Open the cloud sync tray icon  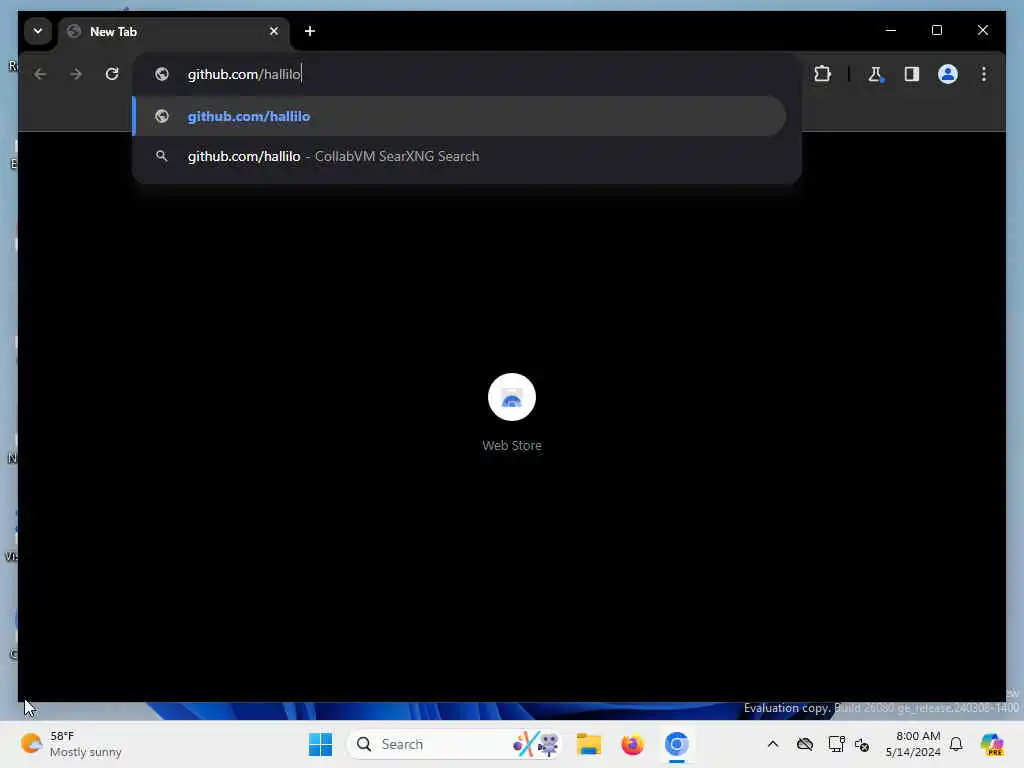(805, 744)
